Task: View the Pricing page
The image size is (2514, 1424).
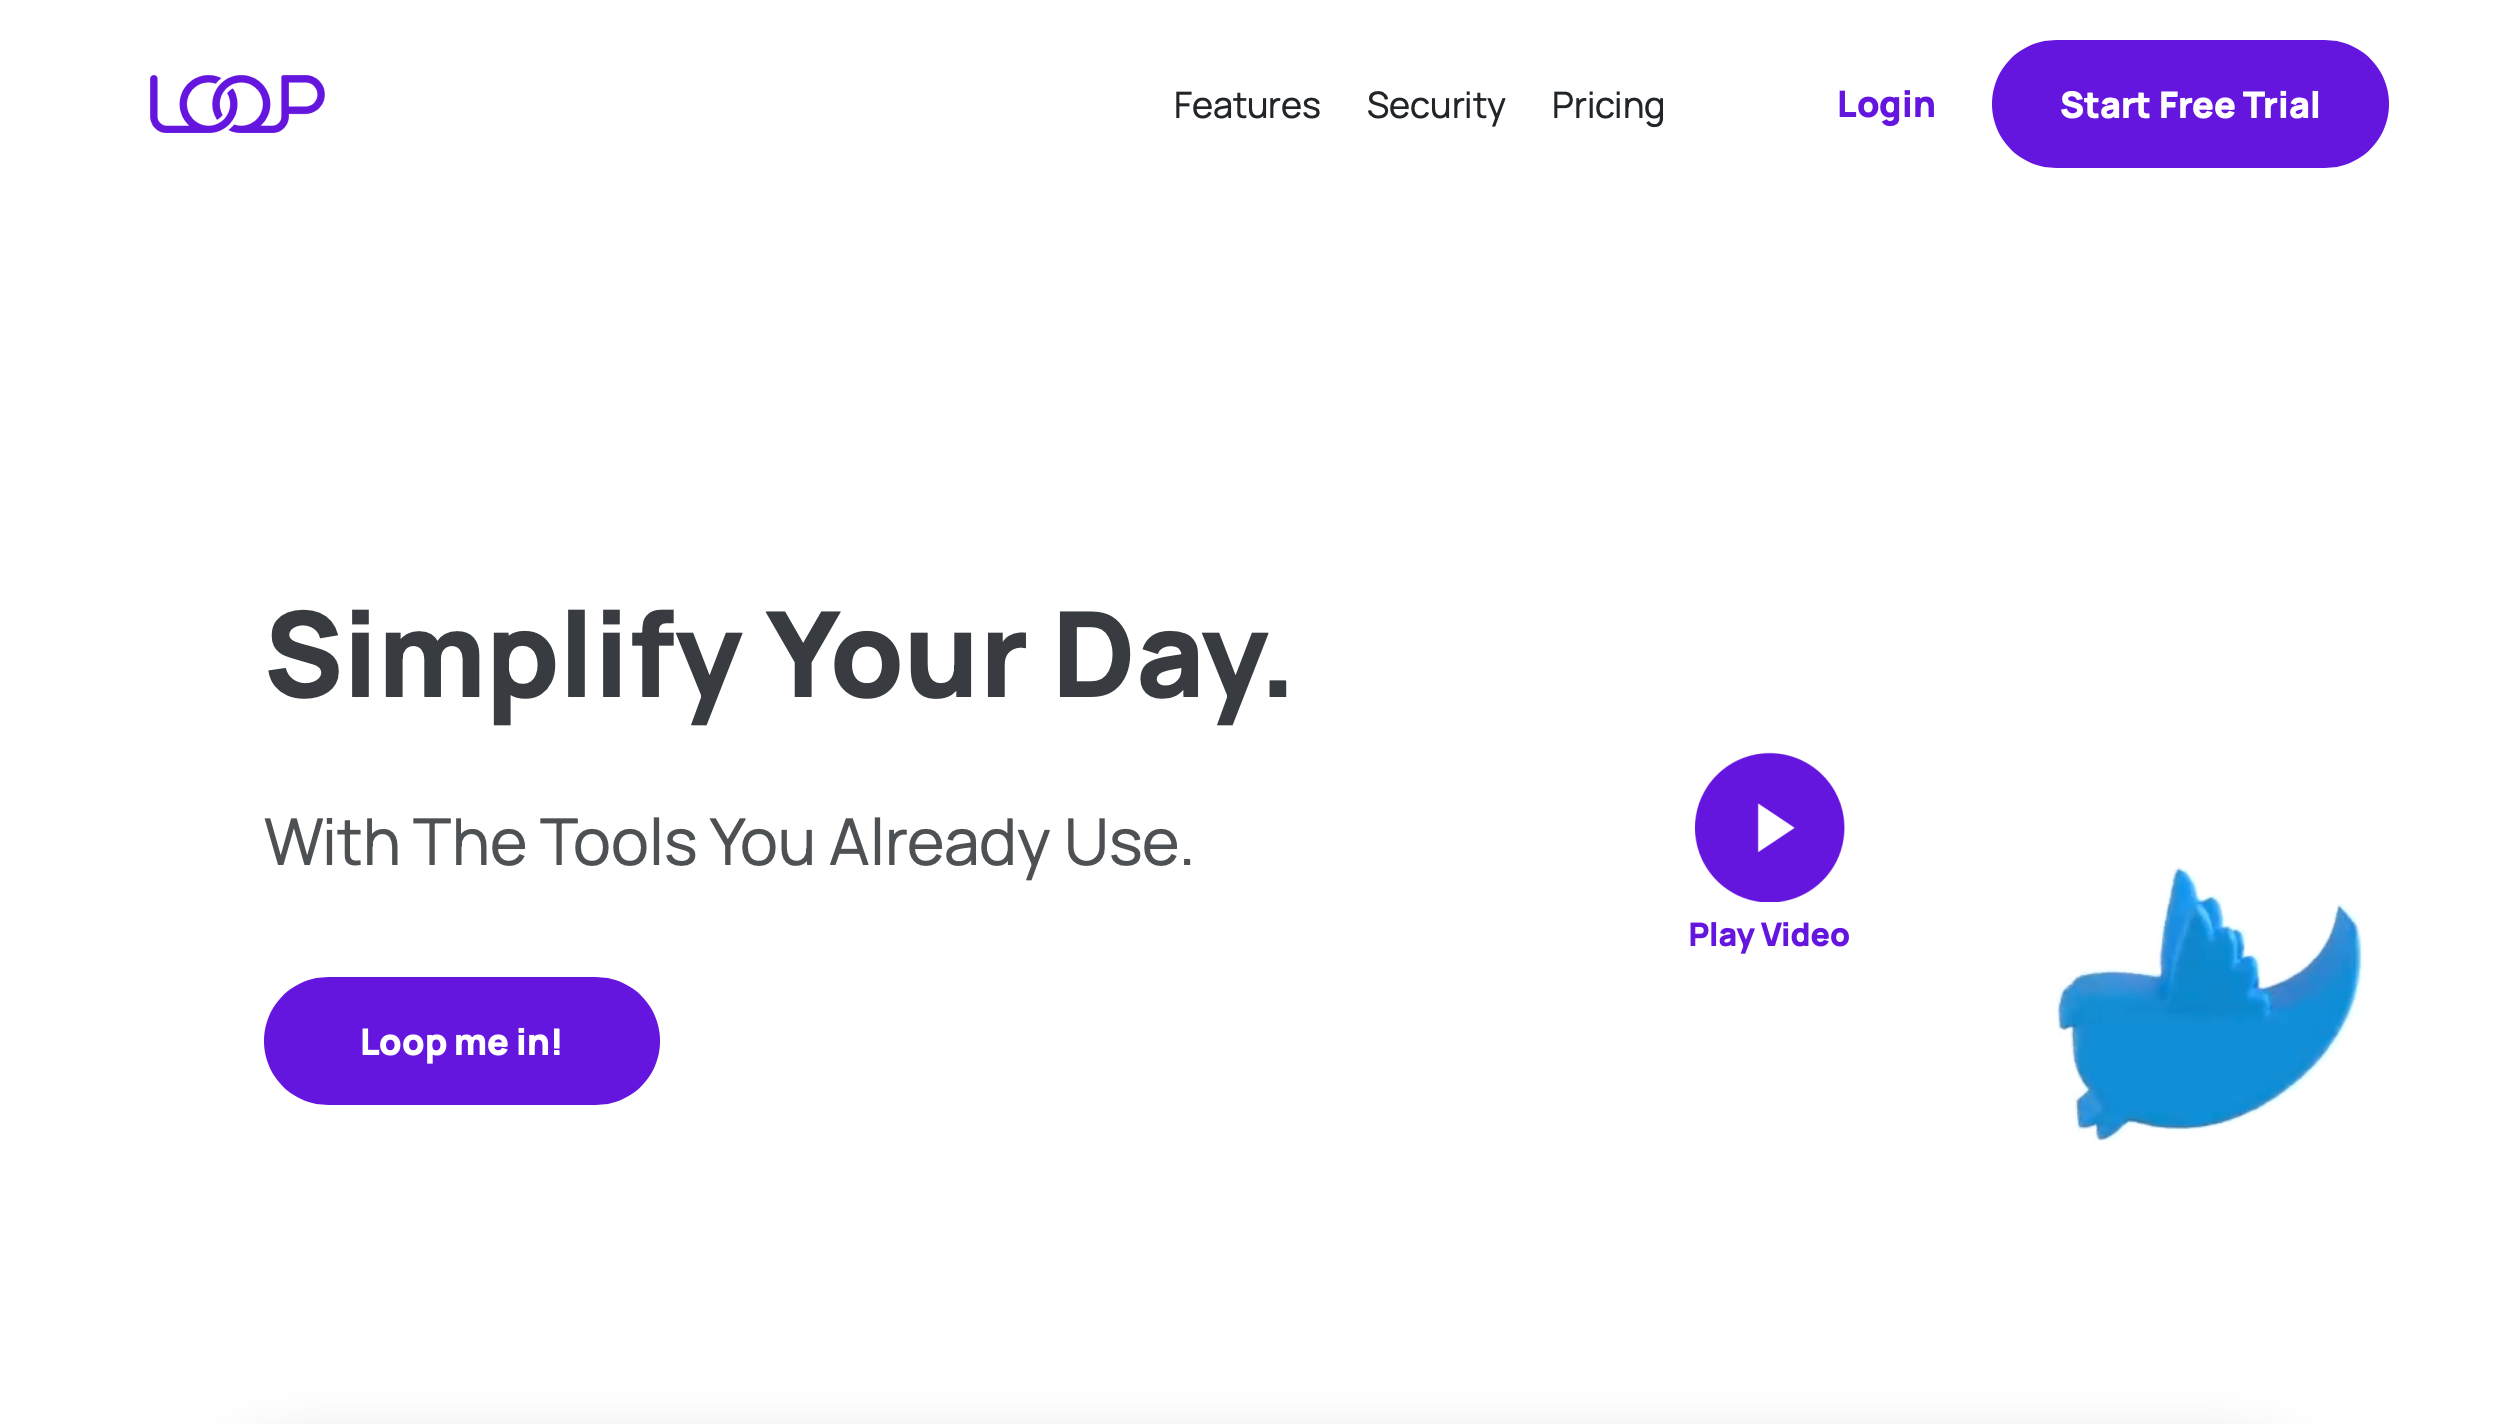Action: [1607, 106]
